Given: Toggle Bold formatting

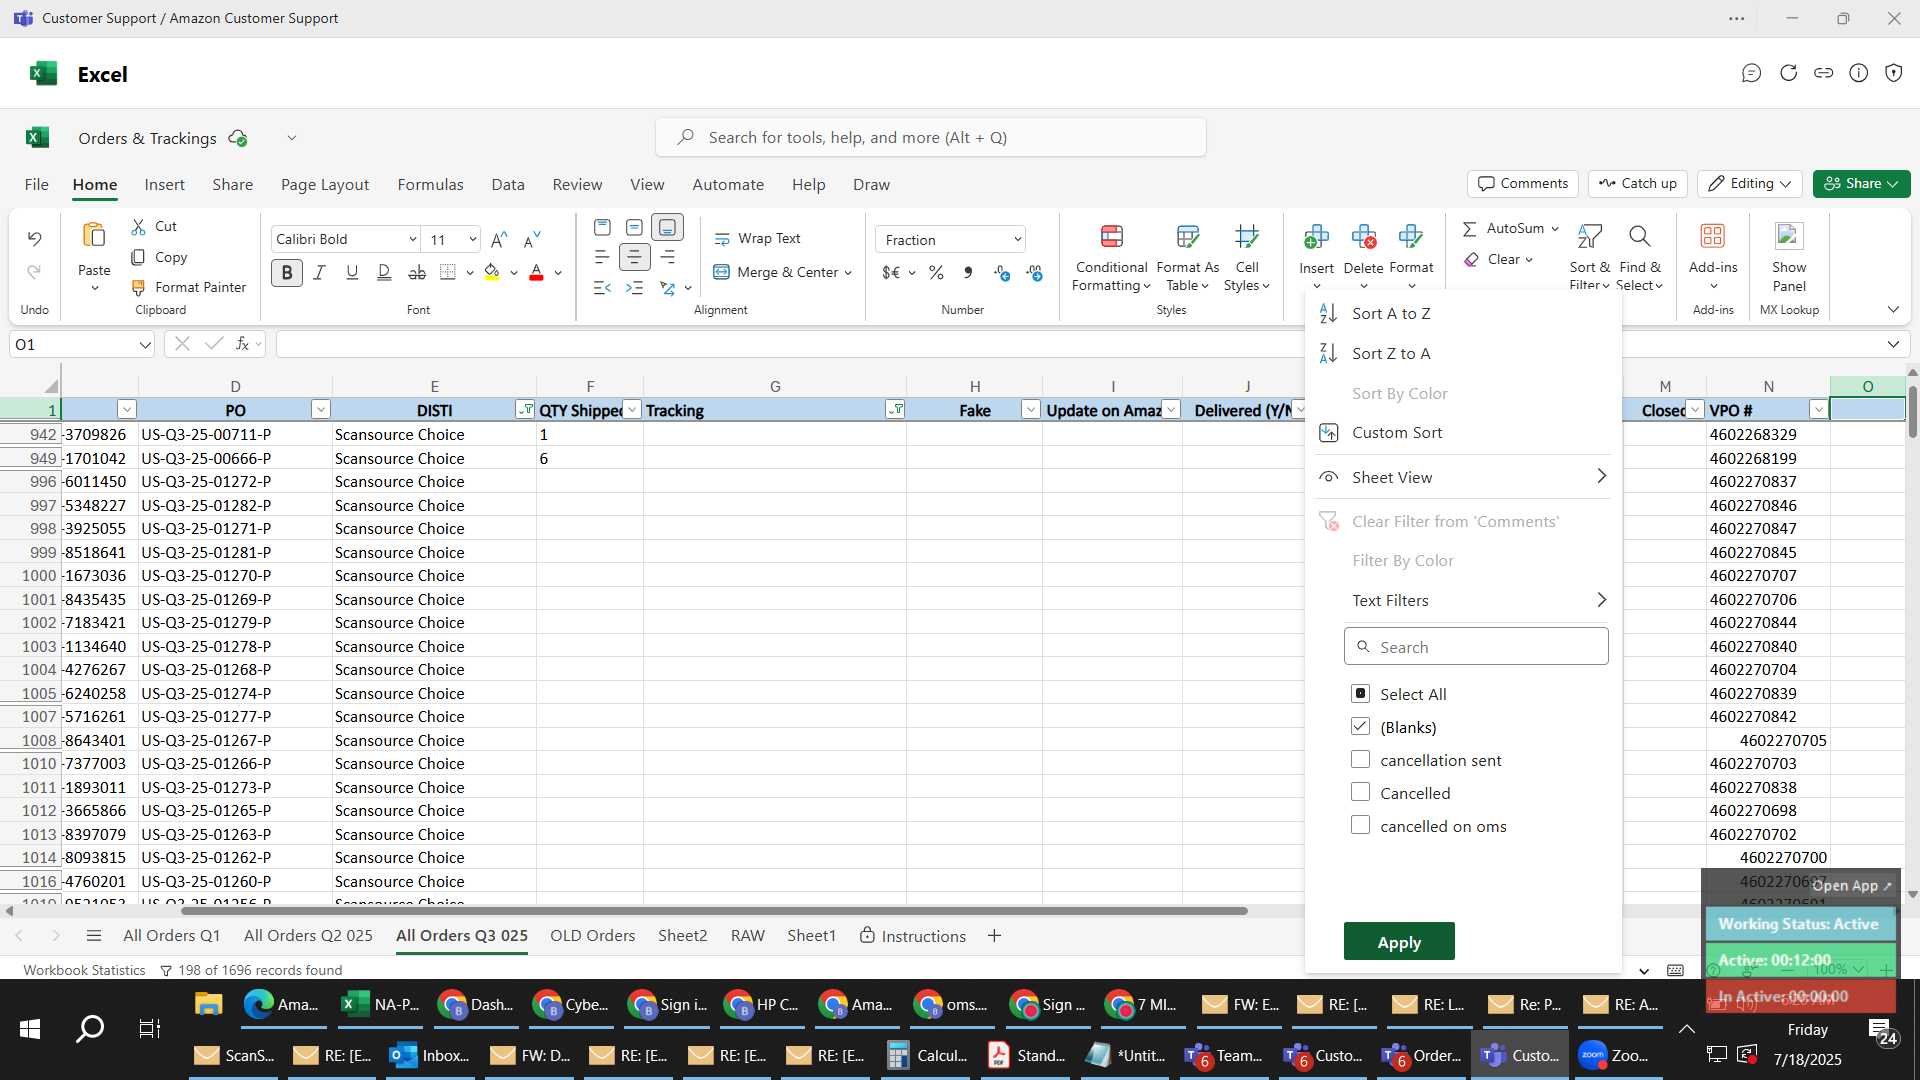Looking at the screenshot, I should [287, 272].
